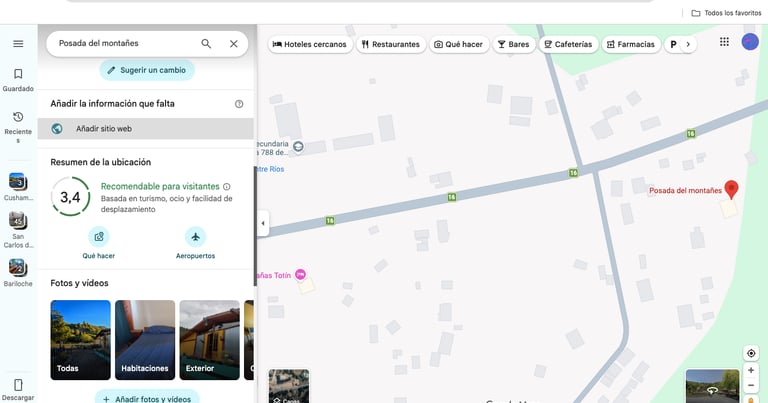Image resolution: width=768 pixels, height=403 pixels.
Task: Open Exterior photos thumbnail
Action: [x=210, y=340]
